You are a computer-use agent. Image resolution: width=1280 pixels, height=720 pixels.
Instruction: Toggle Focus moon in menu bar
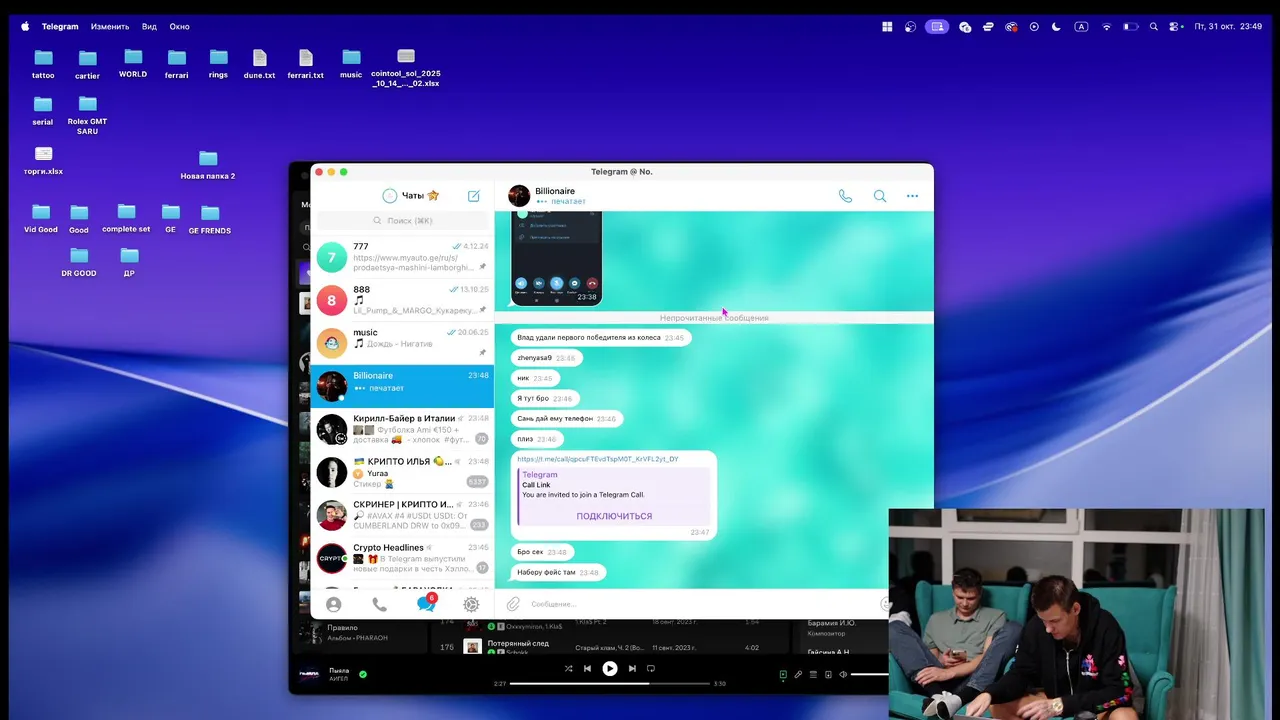[1056, 27]
